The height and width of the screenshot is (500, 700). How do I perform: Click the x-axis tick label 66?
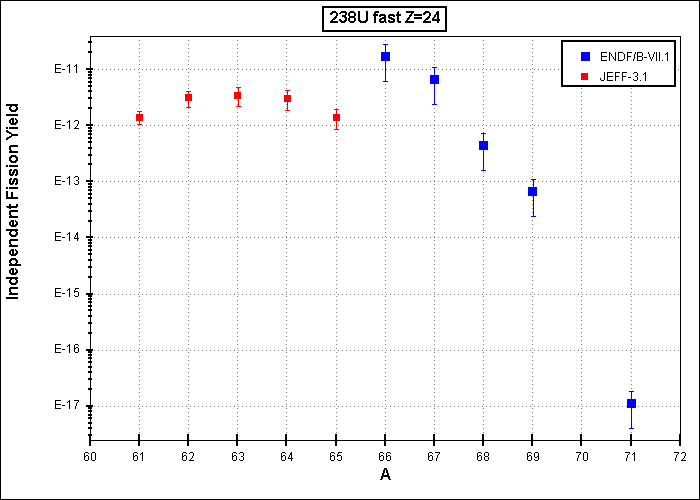coord(385,457)
